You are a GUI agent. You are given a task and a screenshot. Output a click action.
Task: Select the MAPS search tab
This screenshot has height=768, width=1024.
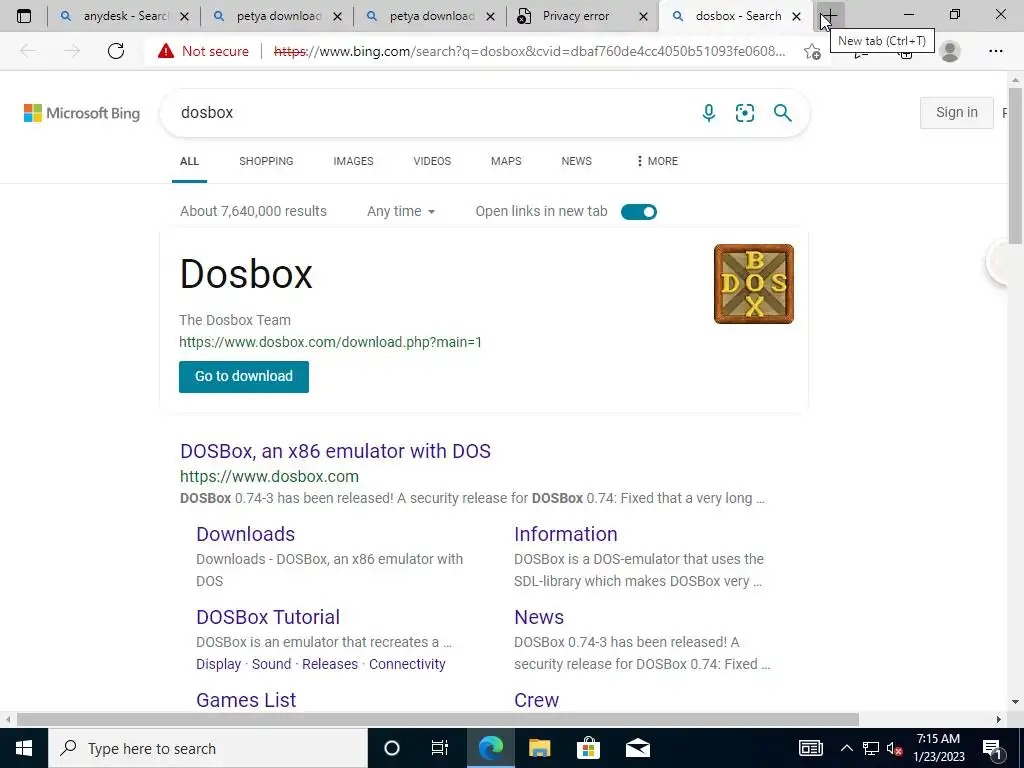click(506, 161)
